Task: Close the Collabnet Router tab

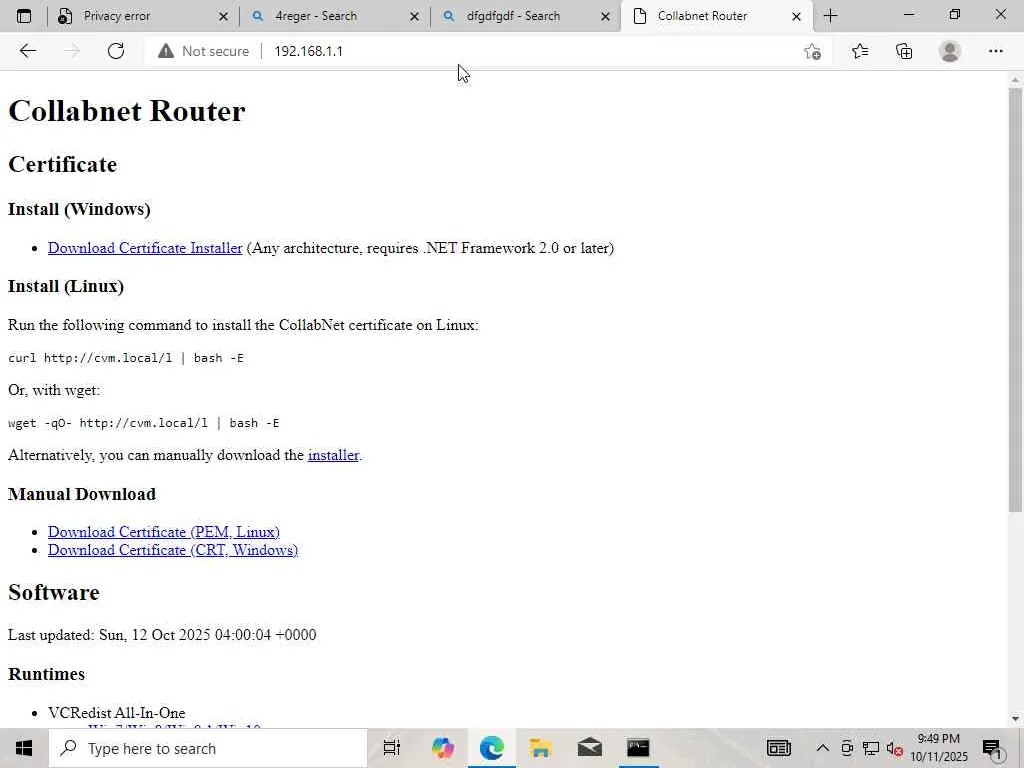Action: point(796,16)
